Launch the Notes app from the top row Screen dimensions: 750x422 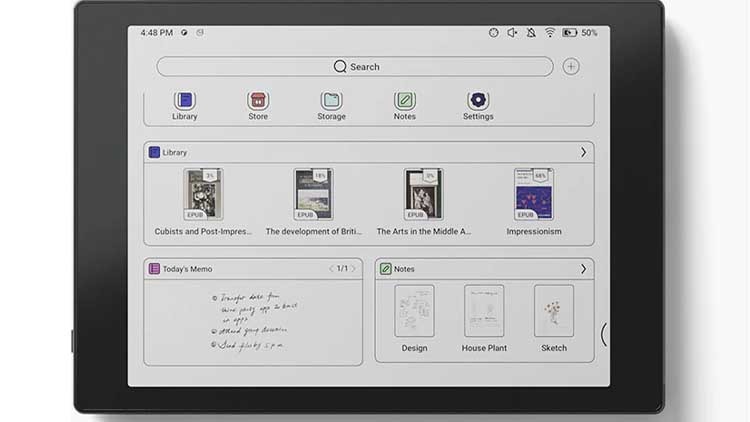coord(404,101)
